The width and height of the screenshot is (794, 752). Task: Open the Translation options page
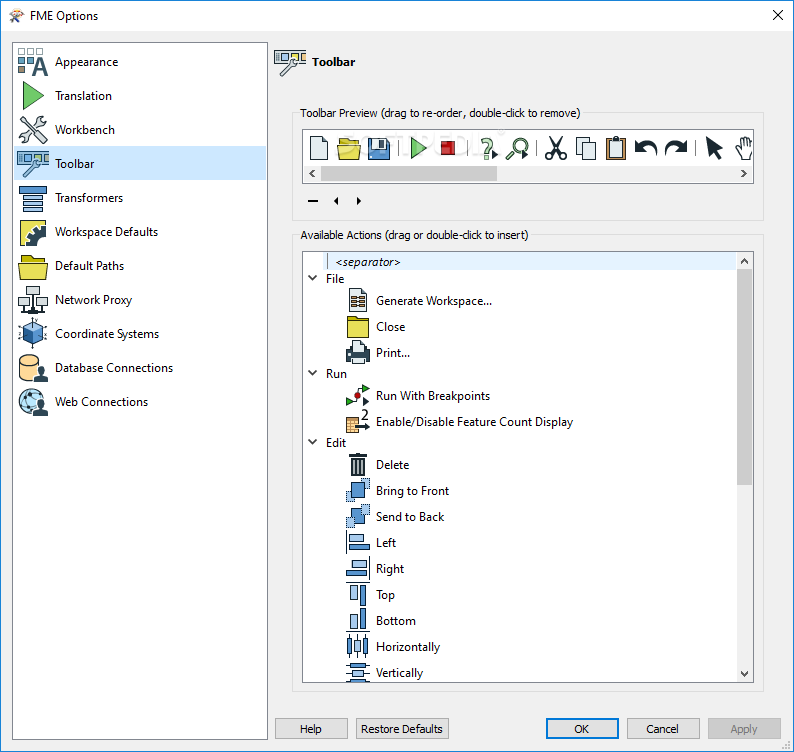(x=140, y=96)
